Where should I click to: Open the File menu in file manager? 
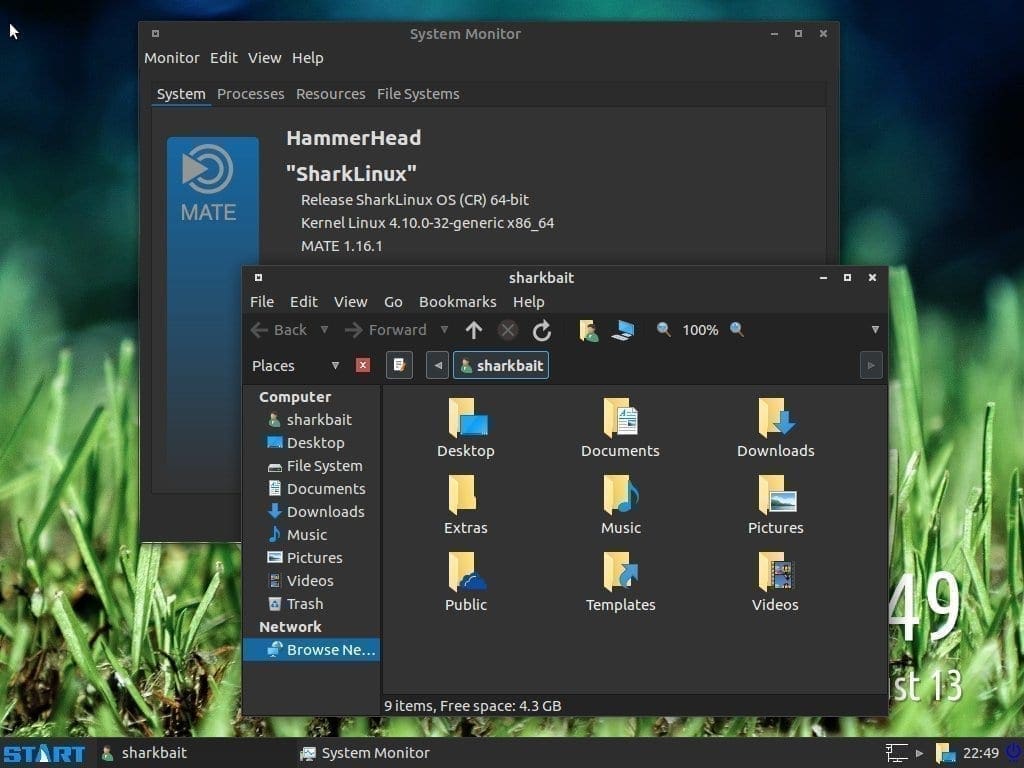click(262, 302)
